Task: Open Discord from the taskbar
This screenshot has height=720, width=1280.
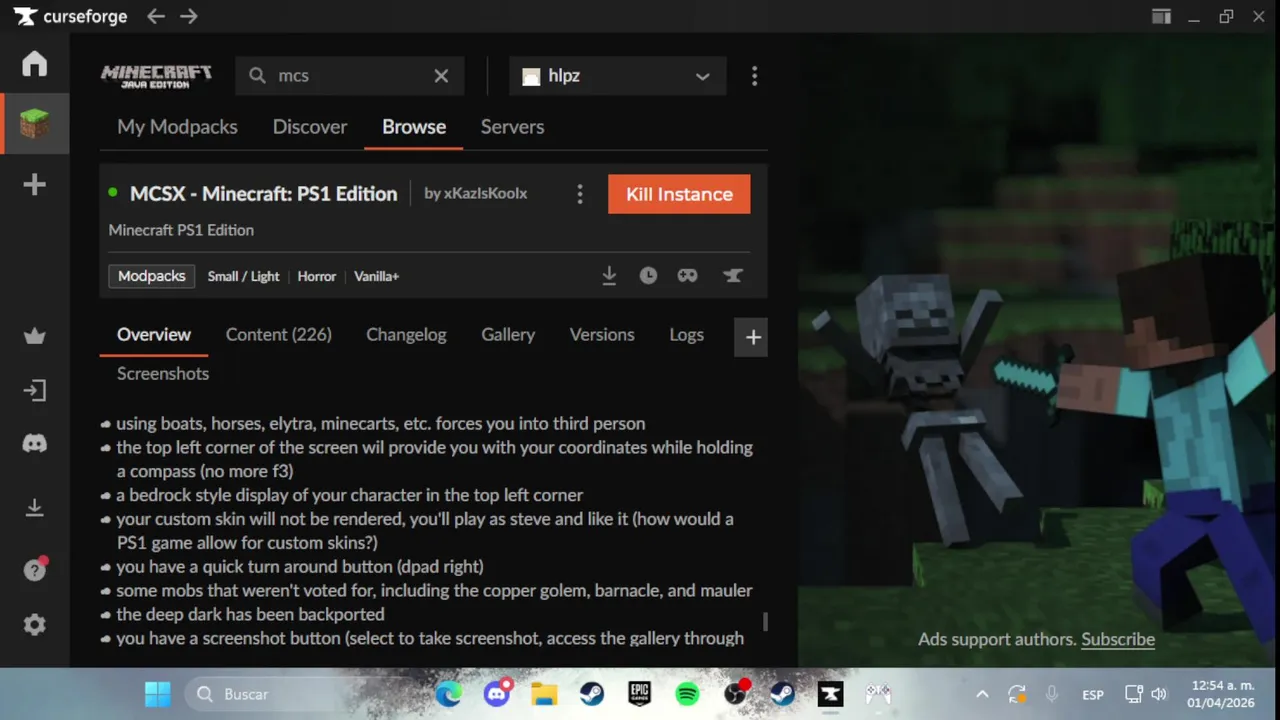Action: click(x=497, y=694)
